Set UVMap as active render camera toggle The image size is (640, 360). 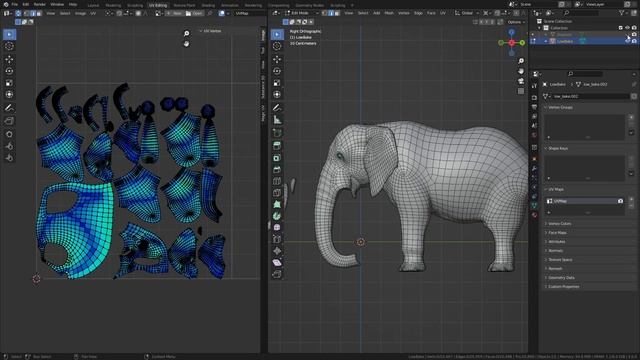[620, 201]
